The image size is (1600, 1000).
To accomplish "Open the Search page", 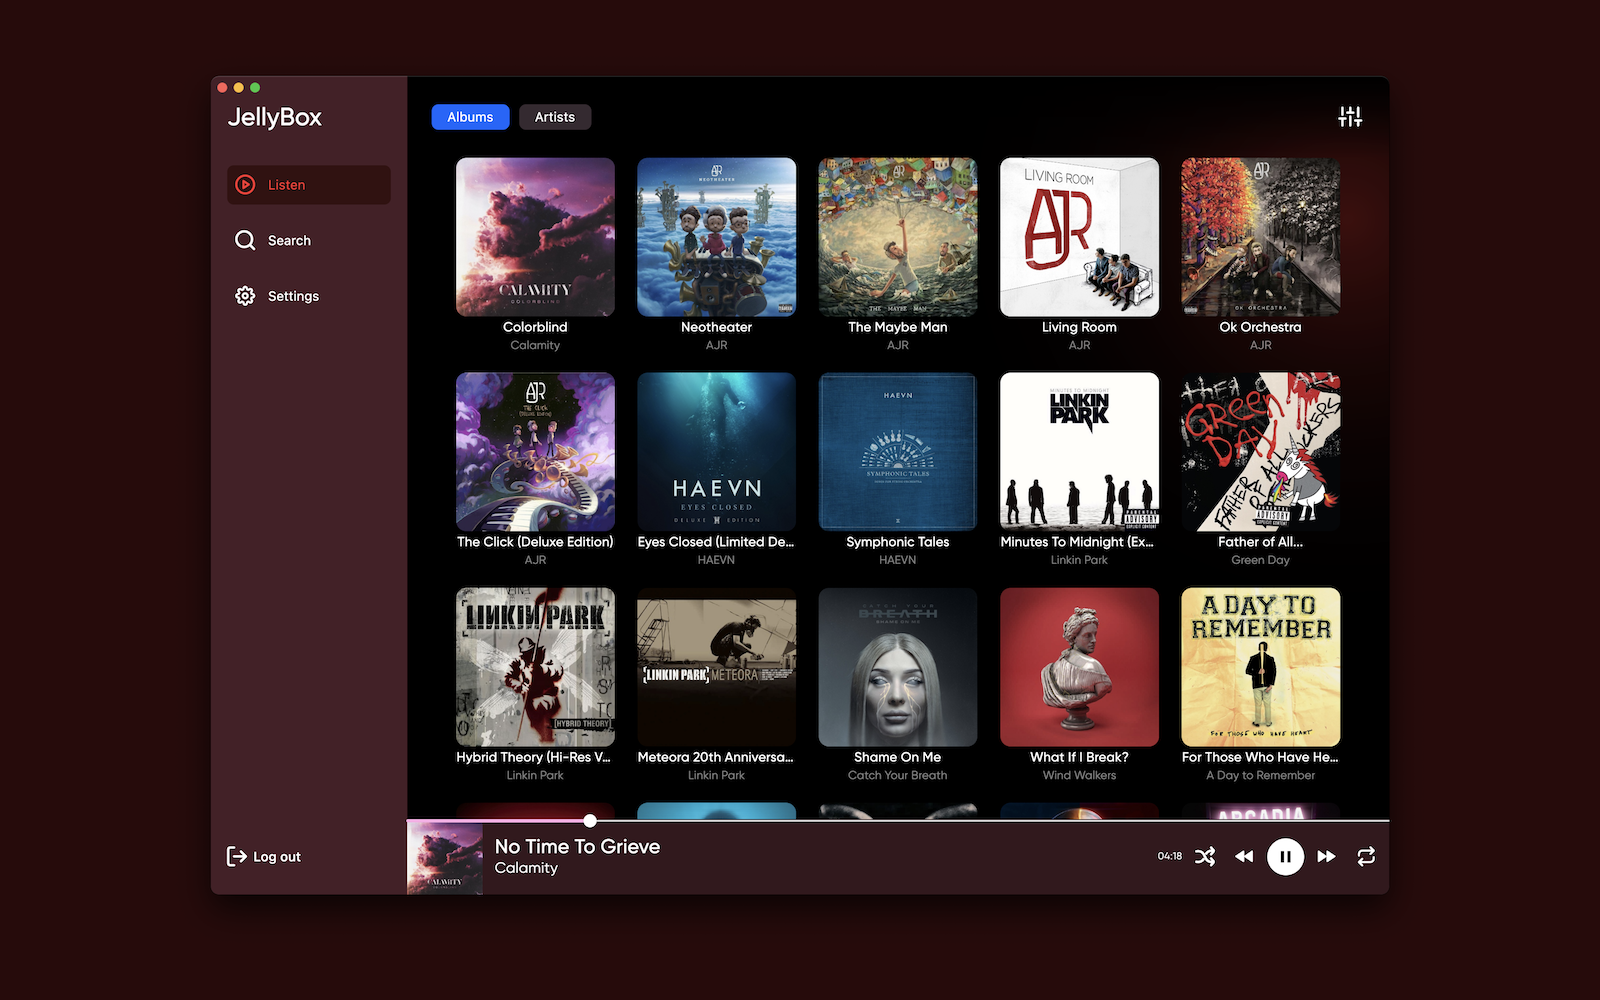I will click(x=308, y=240).
